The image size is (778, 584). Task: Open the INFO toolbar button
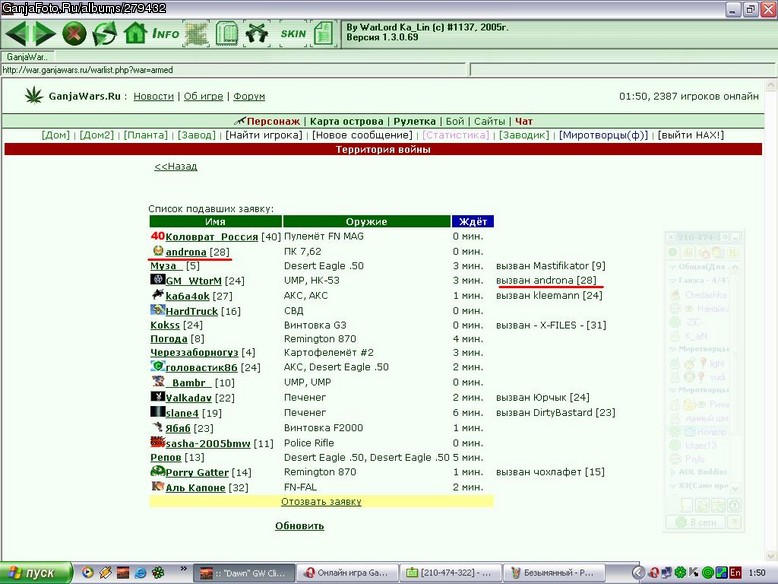tap(166, 34)
